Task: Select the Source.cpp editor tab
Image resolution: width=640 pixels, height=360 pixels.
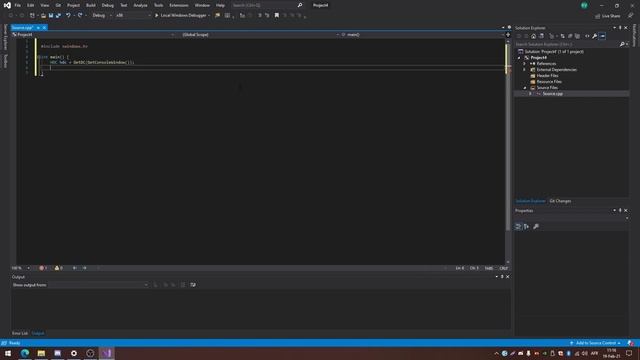Action: (x=22, y=28)
